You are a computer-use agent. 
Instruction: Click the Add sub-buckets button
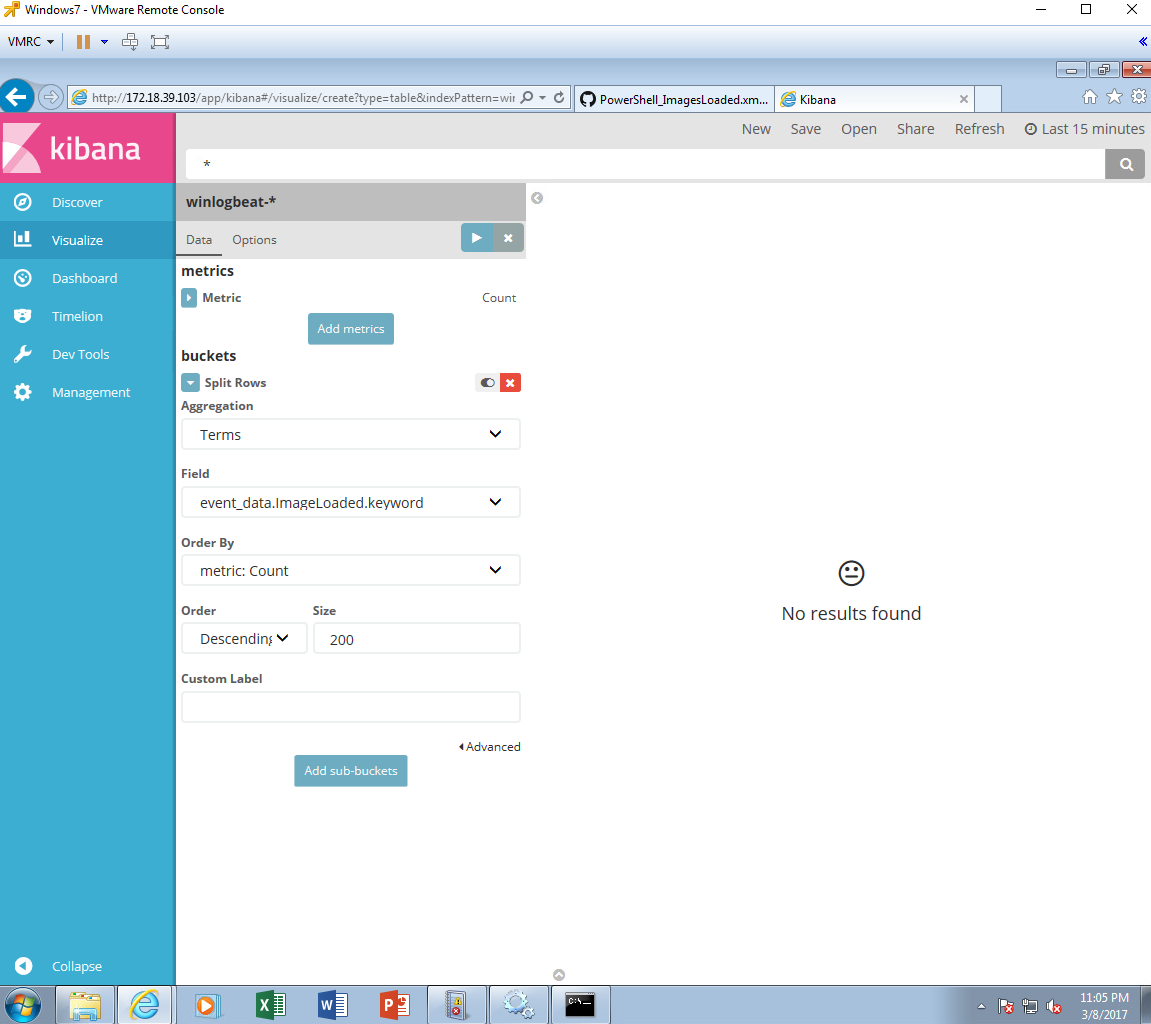(x=351, y=771)
